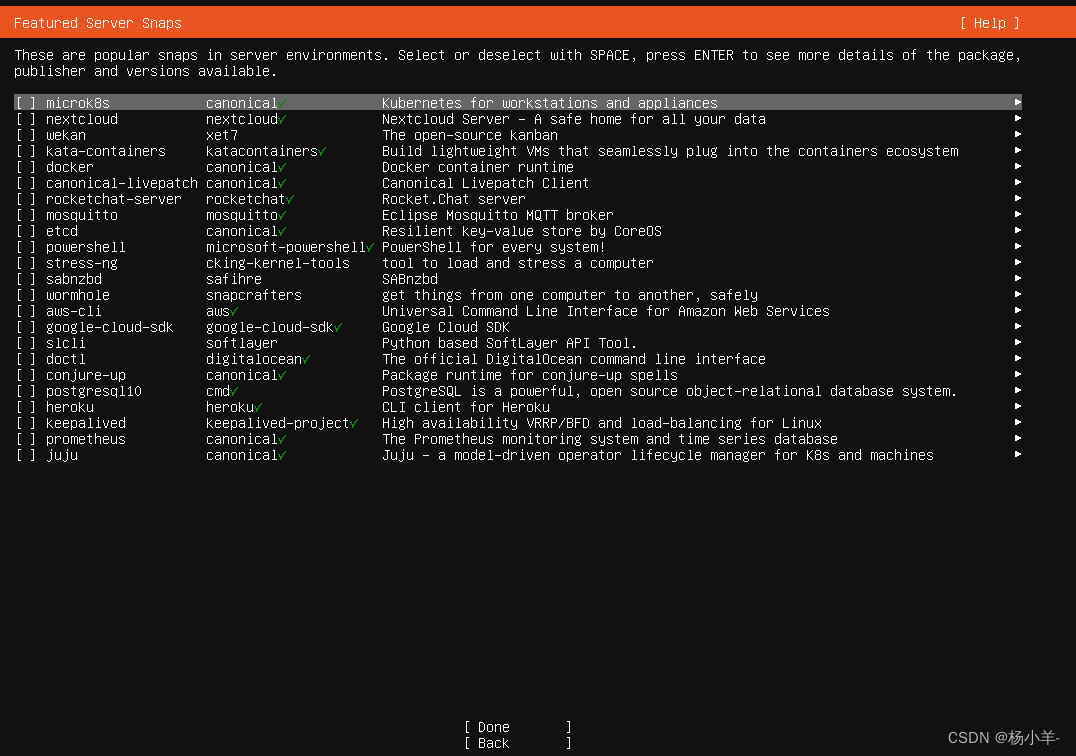Tick the sabnzbd checkbox
This screenshot has width=1076, height=756.
click(26, 279)
